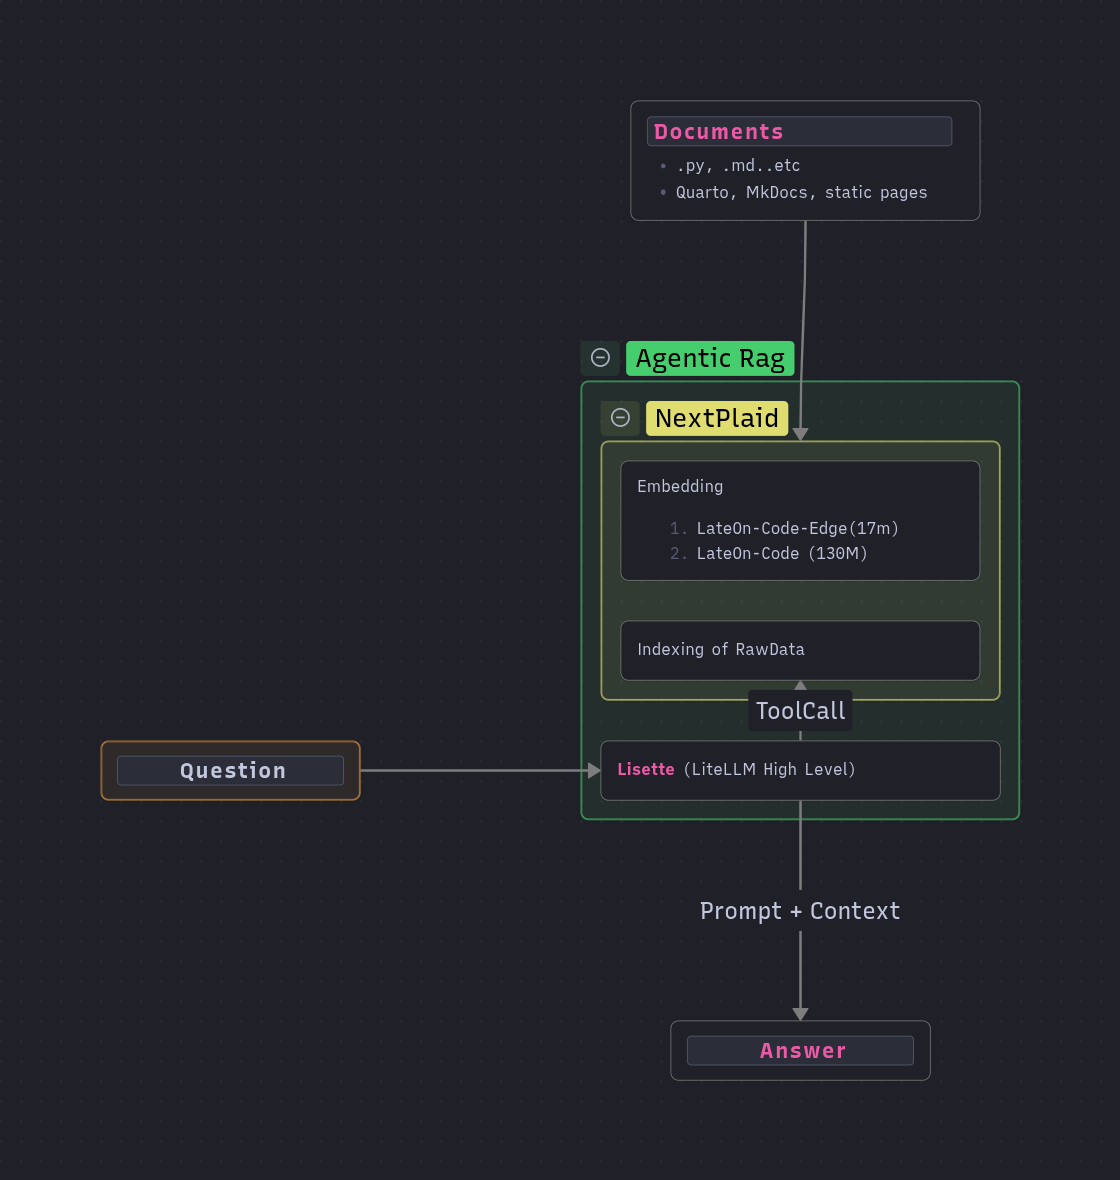Click 'Quarto, MkDocs, static pages' bullet
This screenshot has height=1180, width=1120.
pos(801,193)
